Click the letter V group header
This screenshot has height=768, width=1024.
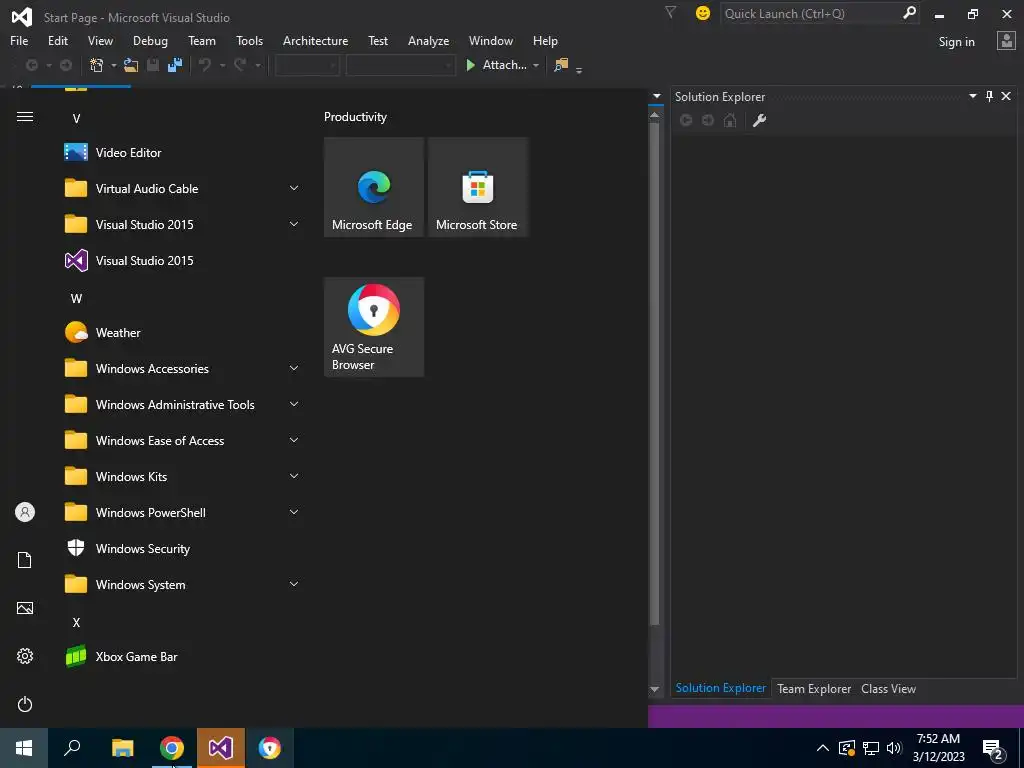point(76,118)
